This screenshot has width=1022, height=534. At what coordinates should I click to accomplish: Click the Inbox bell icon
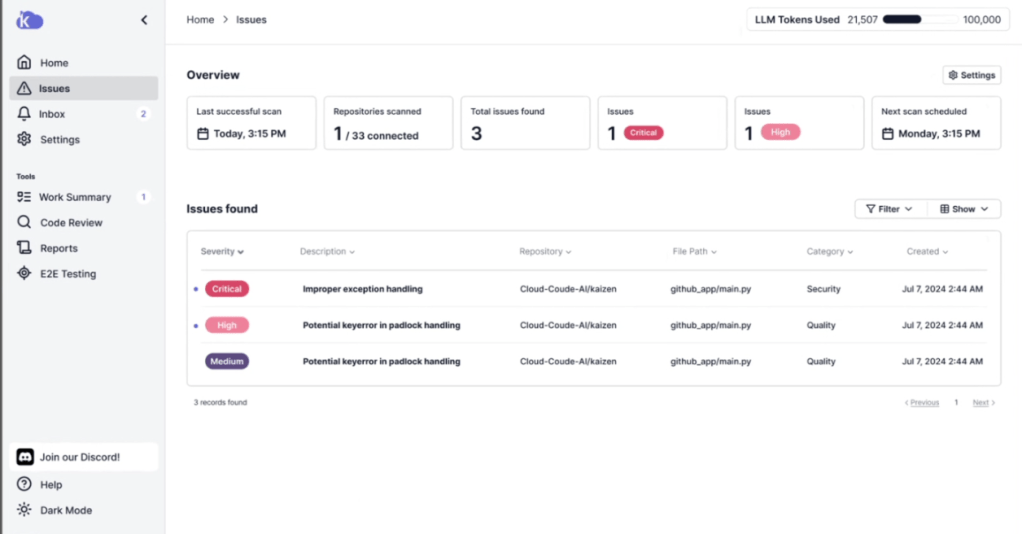25,114
